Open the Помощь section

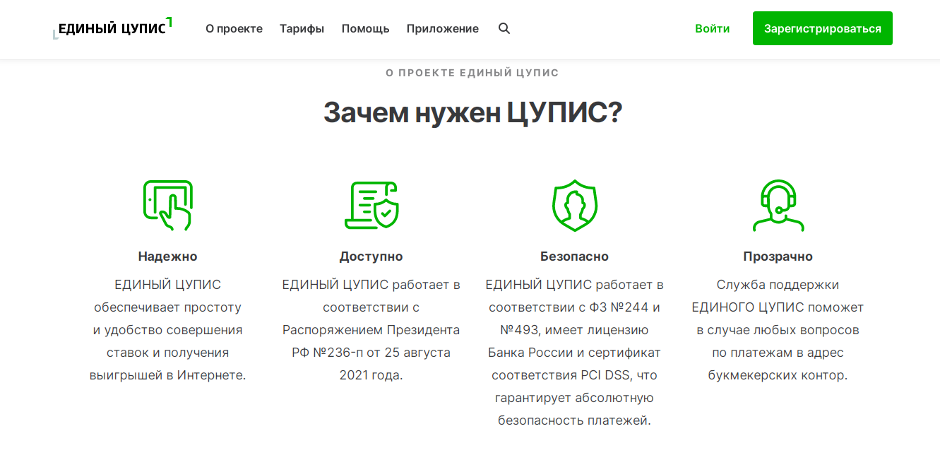click(x=365, y=29)
